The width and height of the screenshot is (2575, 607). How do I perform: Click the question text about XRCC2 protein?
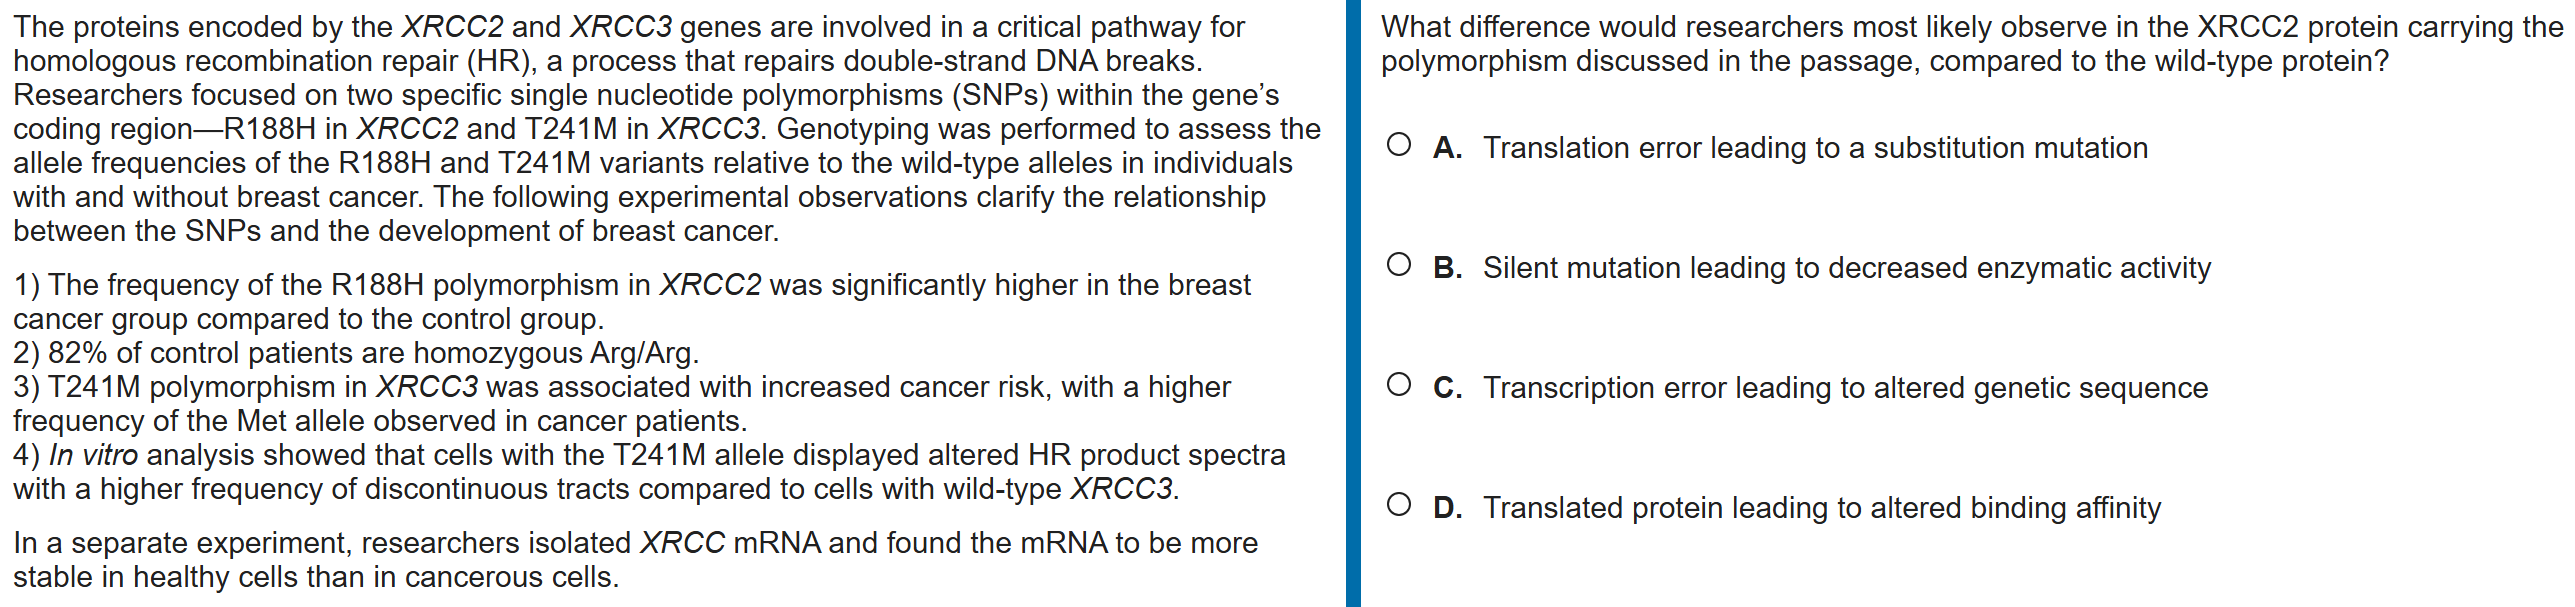click(x=1970, y=44)
